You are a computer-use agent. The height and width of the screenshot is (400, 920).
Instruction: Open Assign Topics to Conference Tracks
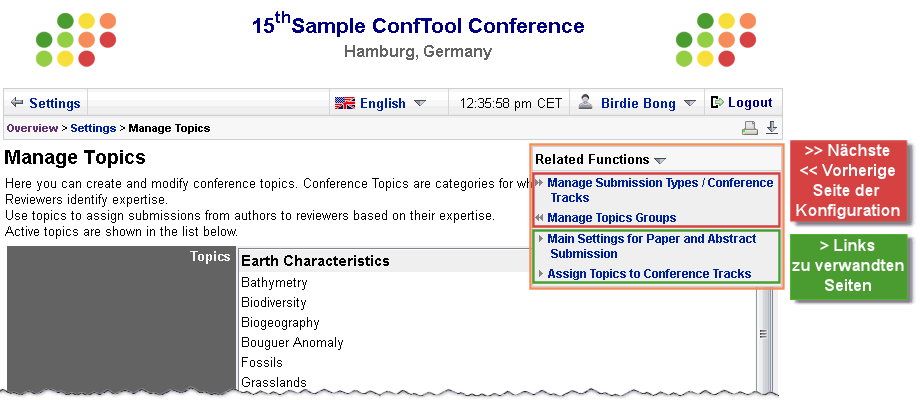tap(649, 274)
